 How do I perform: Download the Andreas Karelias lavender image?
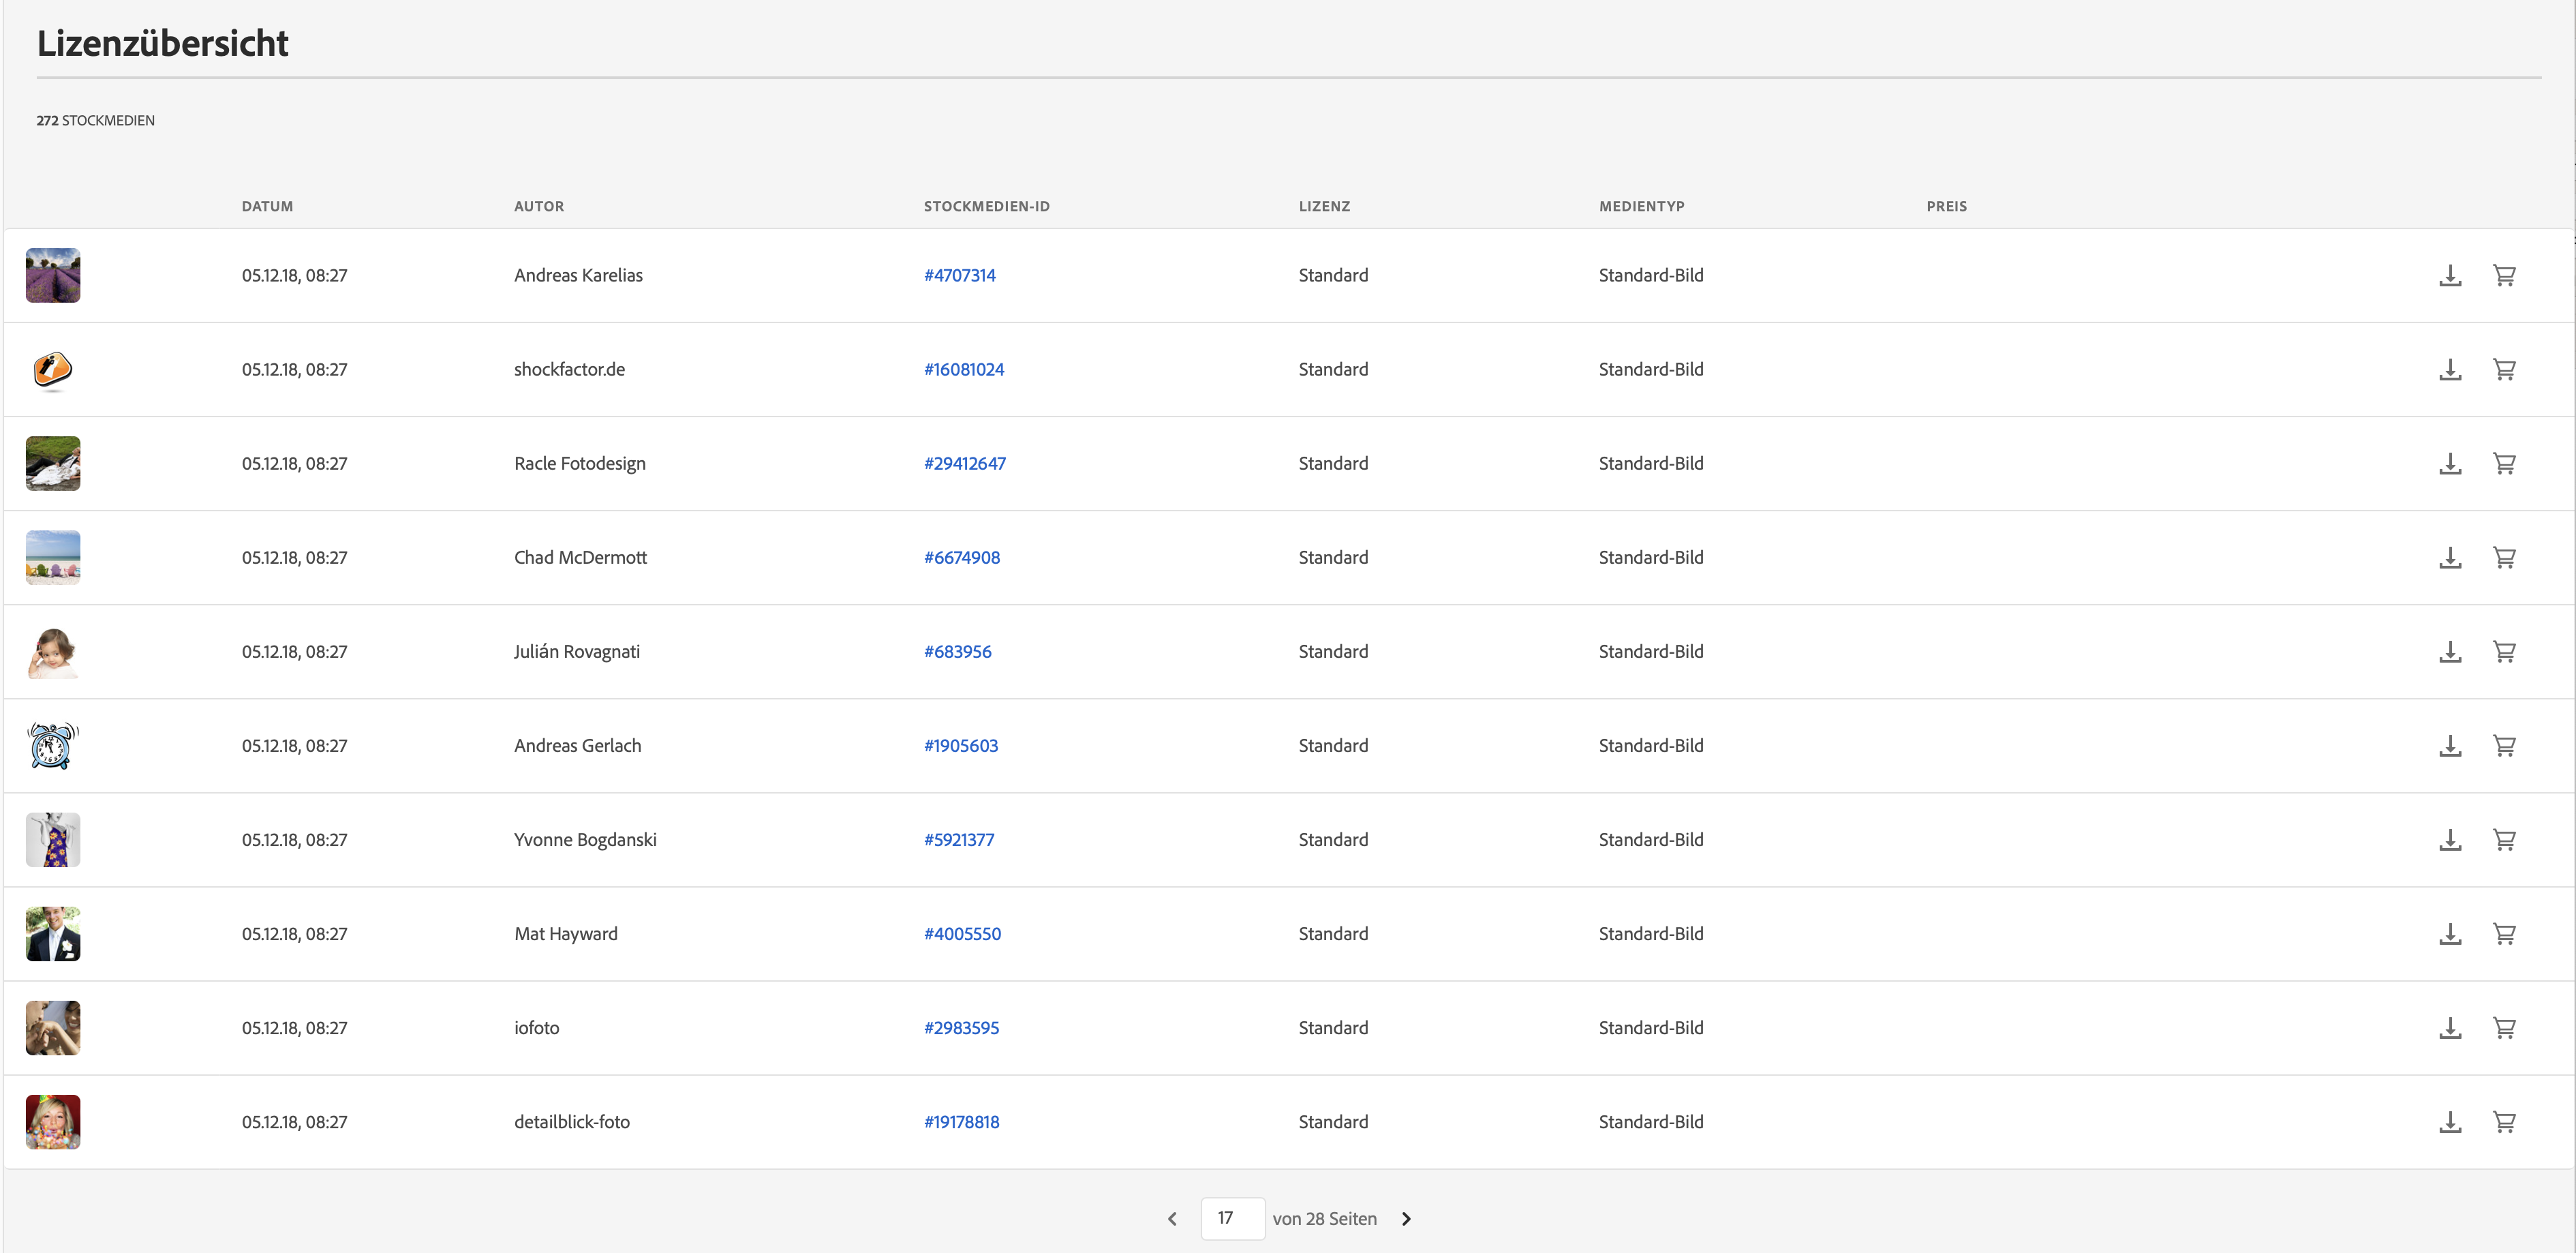click(x=2449, y=275)
